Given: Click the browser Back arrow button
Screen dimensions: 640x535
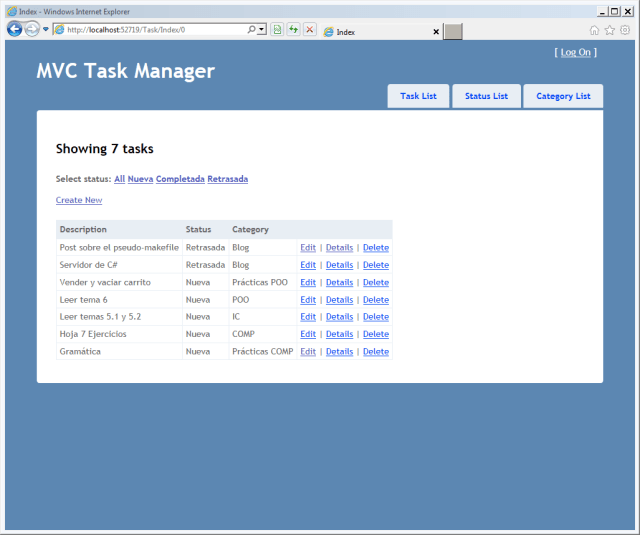Looking at the screenshot, I should [14, 29].
